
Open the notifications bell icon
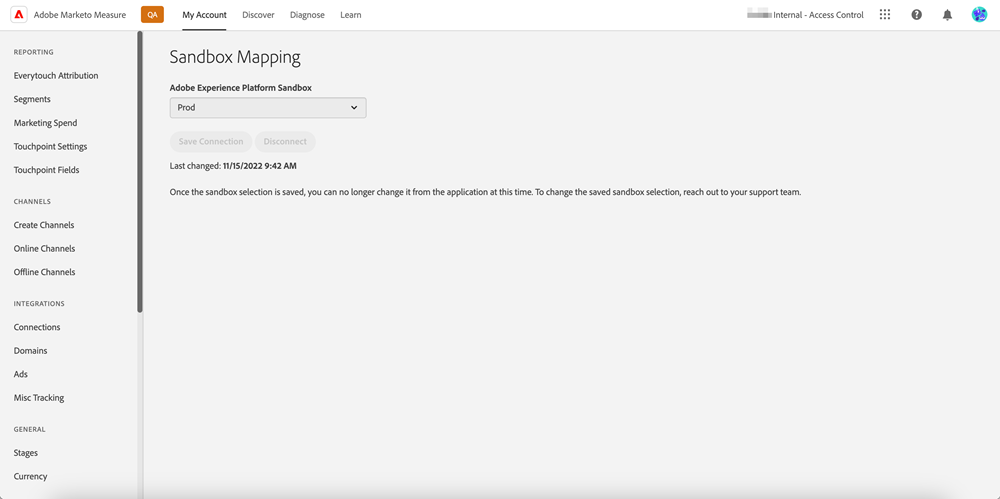pyautogui.click(x=948, y=15)
